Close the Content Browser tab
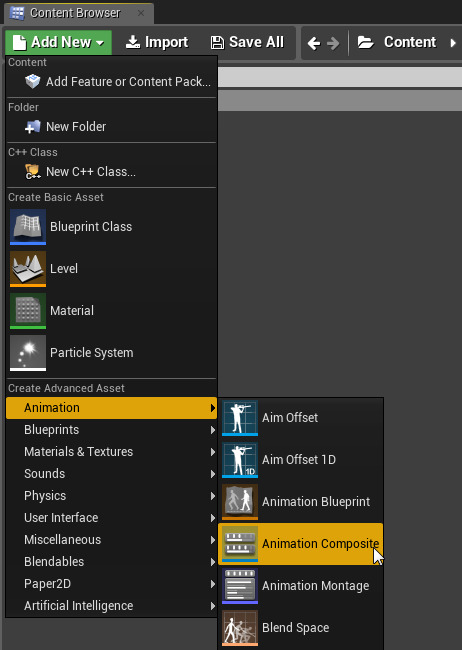462x650 pixels. 141,13
